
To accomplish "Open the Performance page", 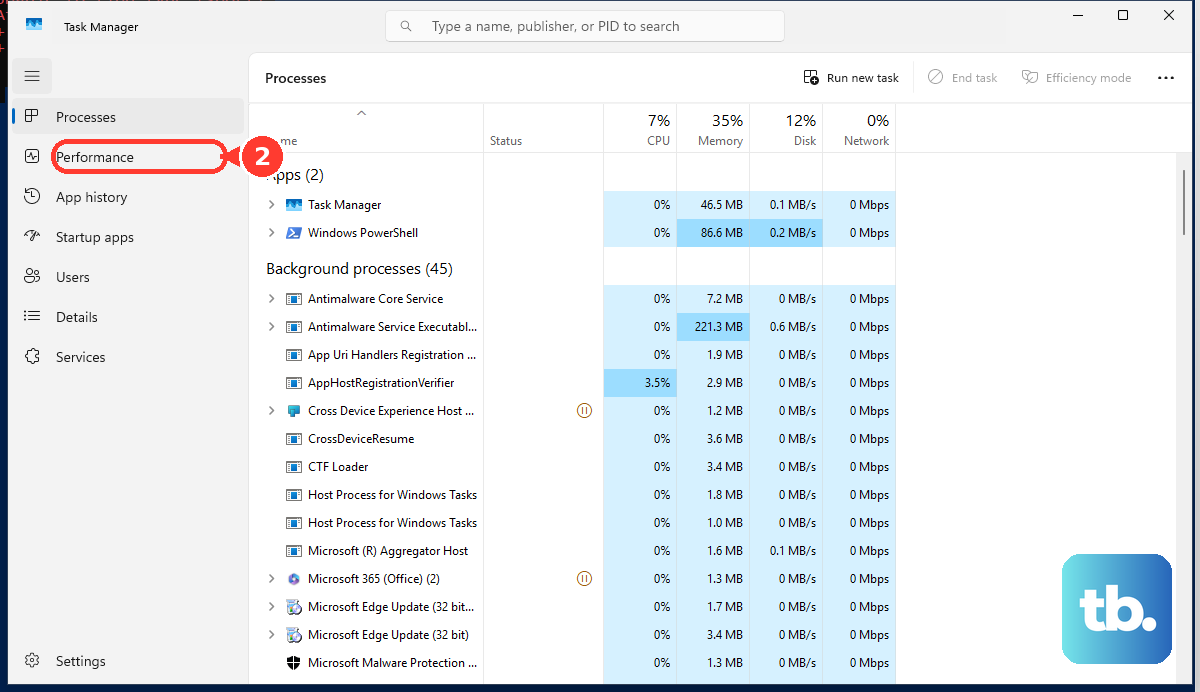I will pos(128,157).
